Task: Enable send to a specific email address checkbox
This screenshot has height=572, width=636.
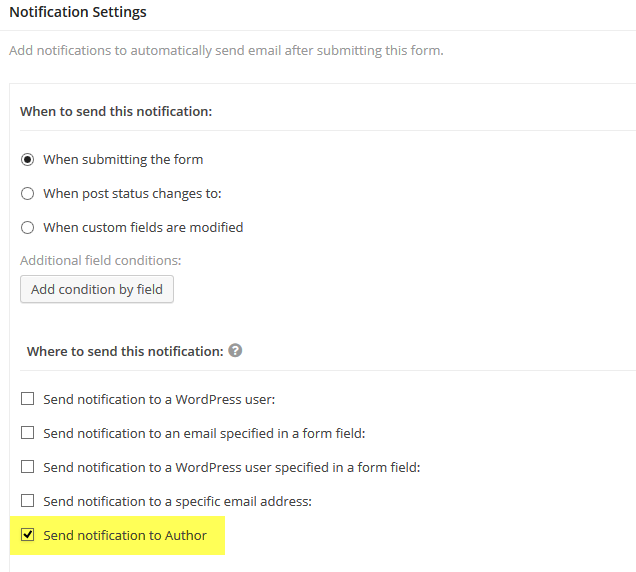Action: pos(28,501)
